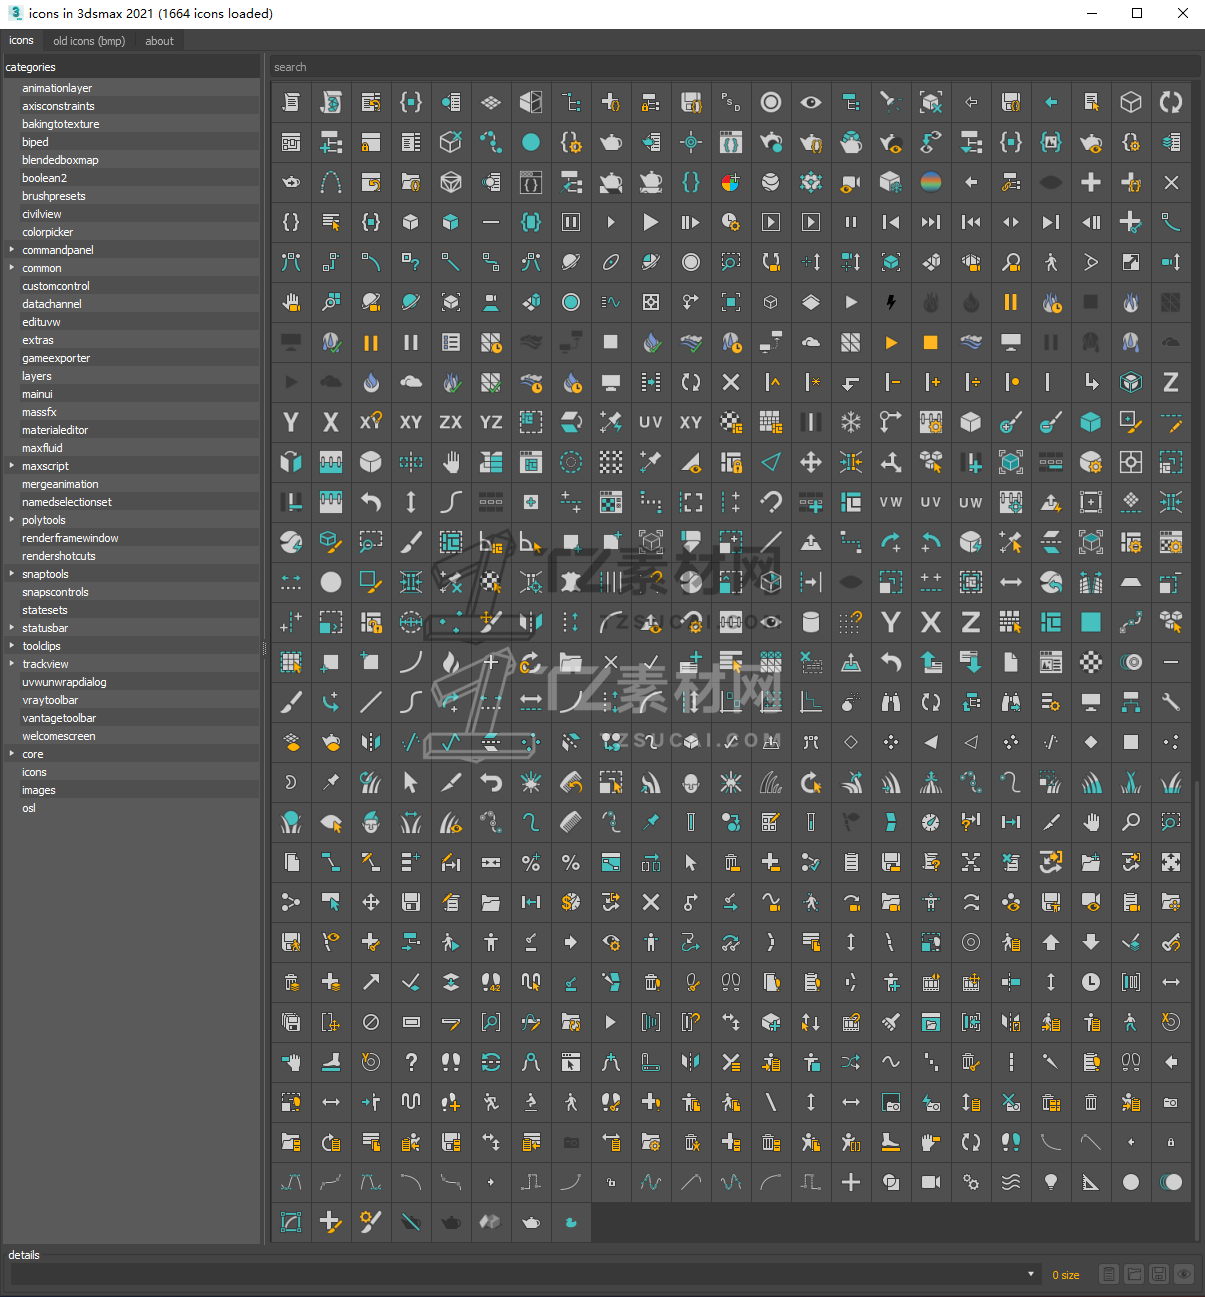Viewport: 1205px width, 1297px height.
Task: Switch to the old icons (bmp) tab
Action: click(x=89, y=41)
